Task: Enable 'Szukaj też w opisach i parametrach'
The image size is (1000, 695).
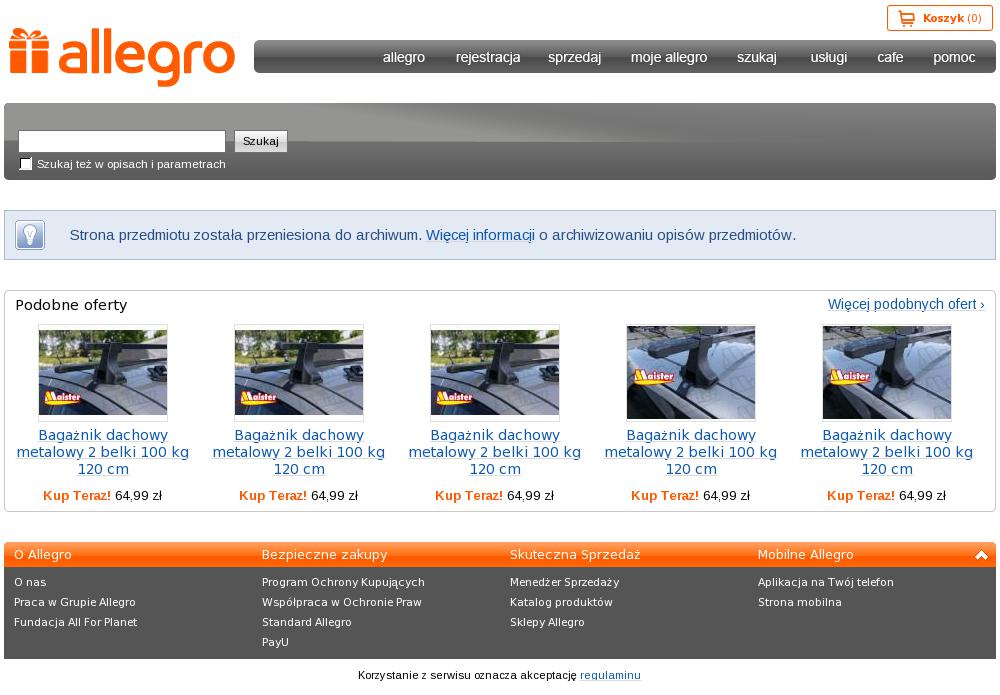Action: (x=26, y=164)
